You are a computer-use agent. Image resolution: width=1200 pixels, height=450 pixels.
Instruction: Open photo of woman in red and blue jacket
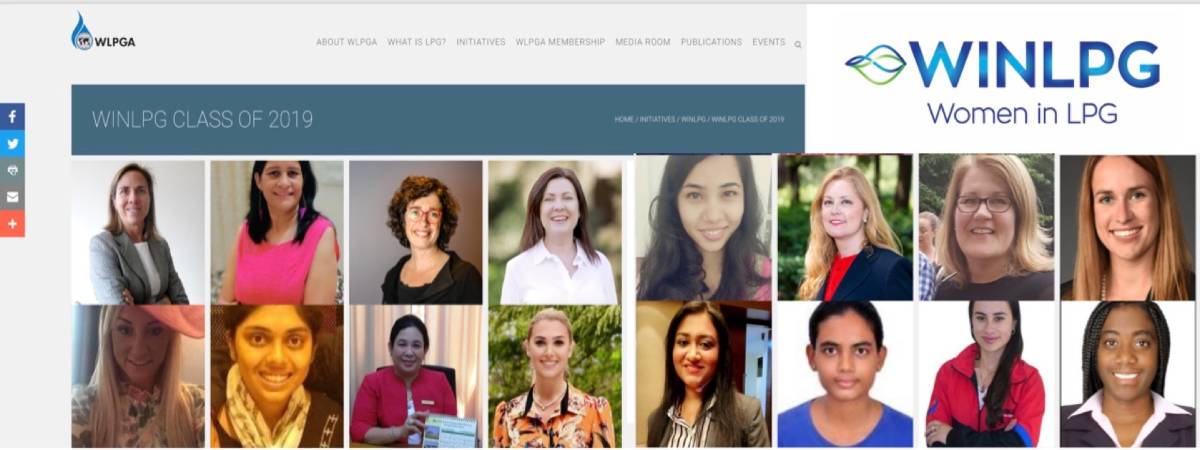coord(985,374)
